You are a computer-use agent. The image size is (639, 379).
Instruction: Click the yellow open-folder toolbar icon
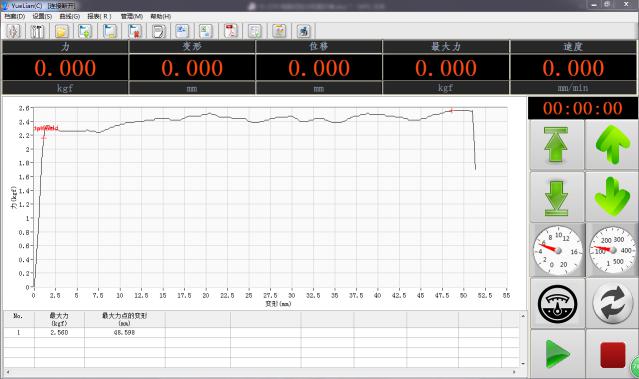62,31
